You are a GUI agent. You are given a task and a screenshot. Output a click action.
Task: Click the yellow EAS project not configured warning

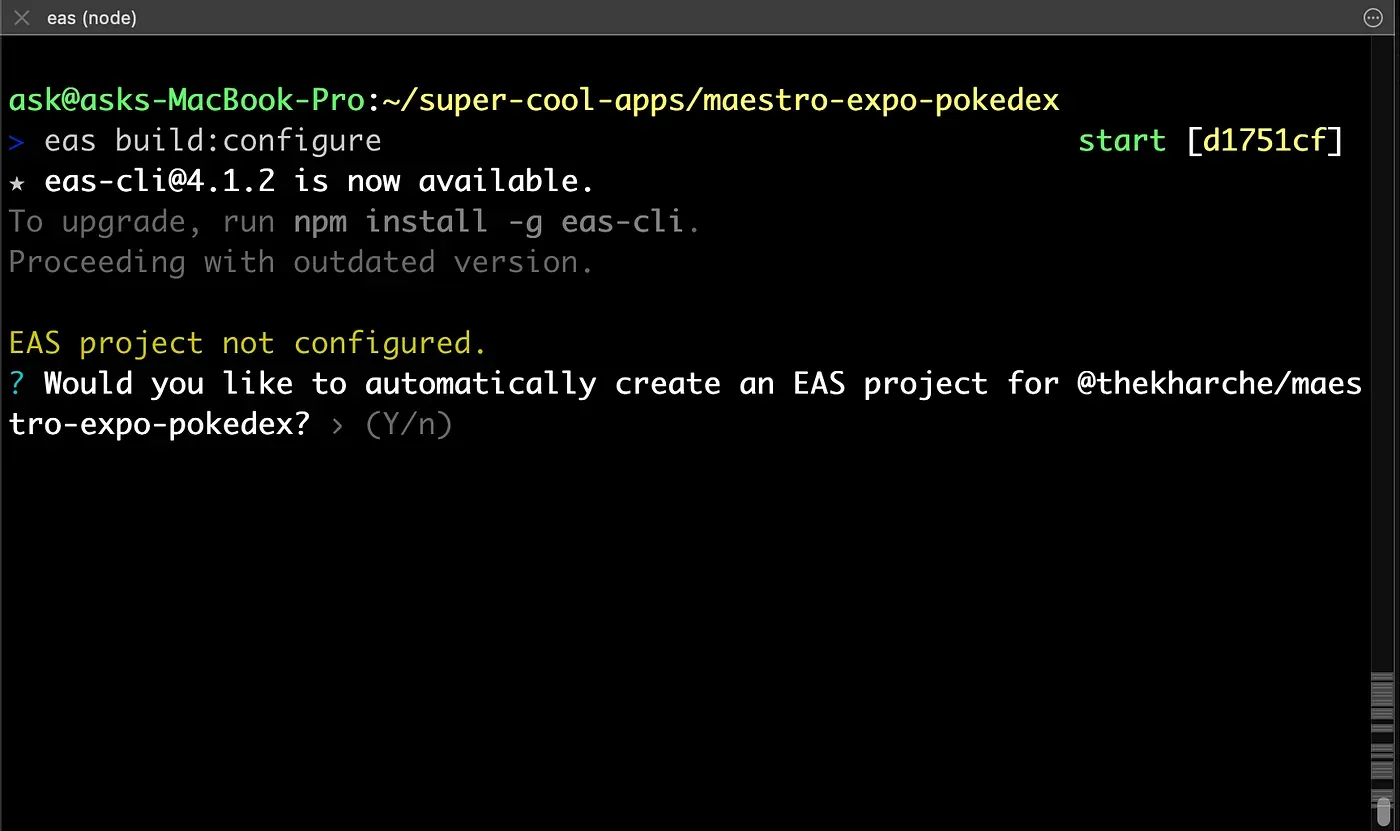point(247,344)
